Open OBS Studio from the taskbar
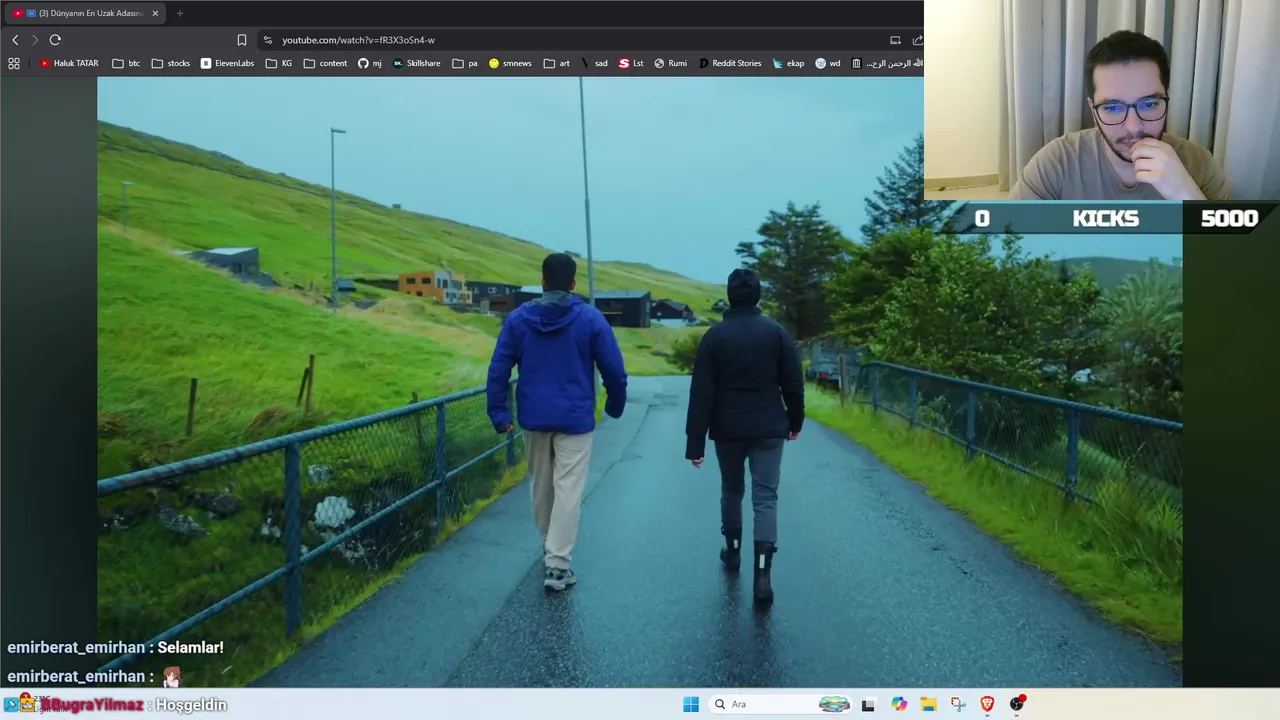Viewport: 1280px width, 720px height. (1017, 704)
